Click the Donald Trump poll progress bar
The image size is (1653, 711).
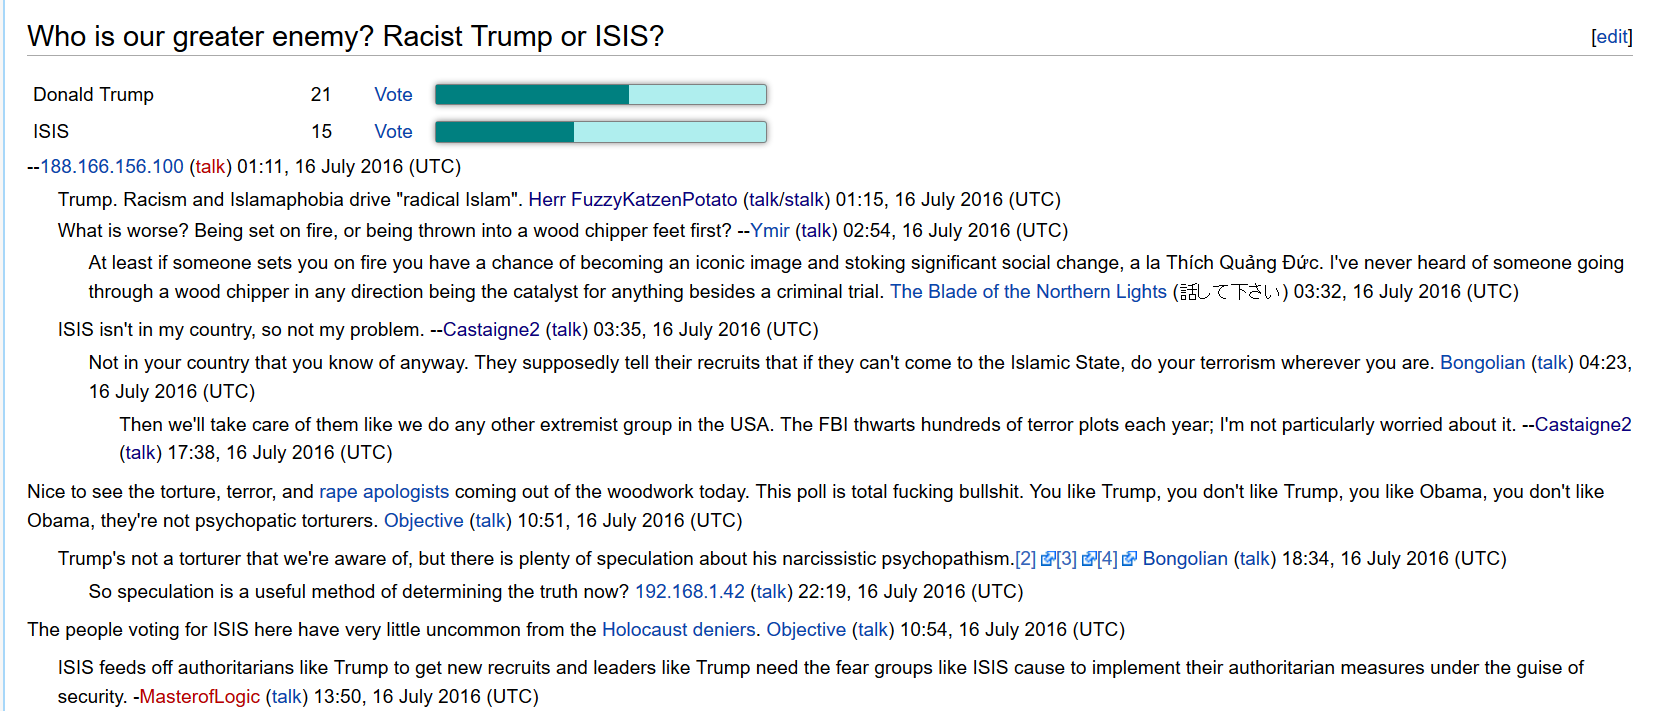click(601, 94)
